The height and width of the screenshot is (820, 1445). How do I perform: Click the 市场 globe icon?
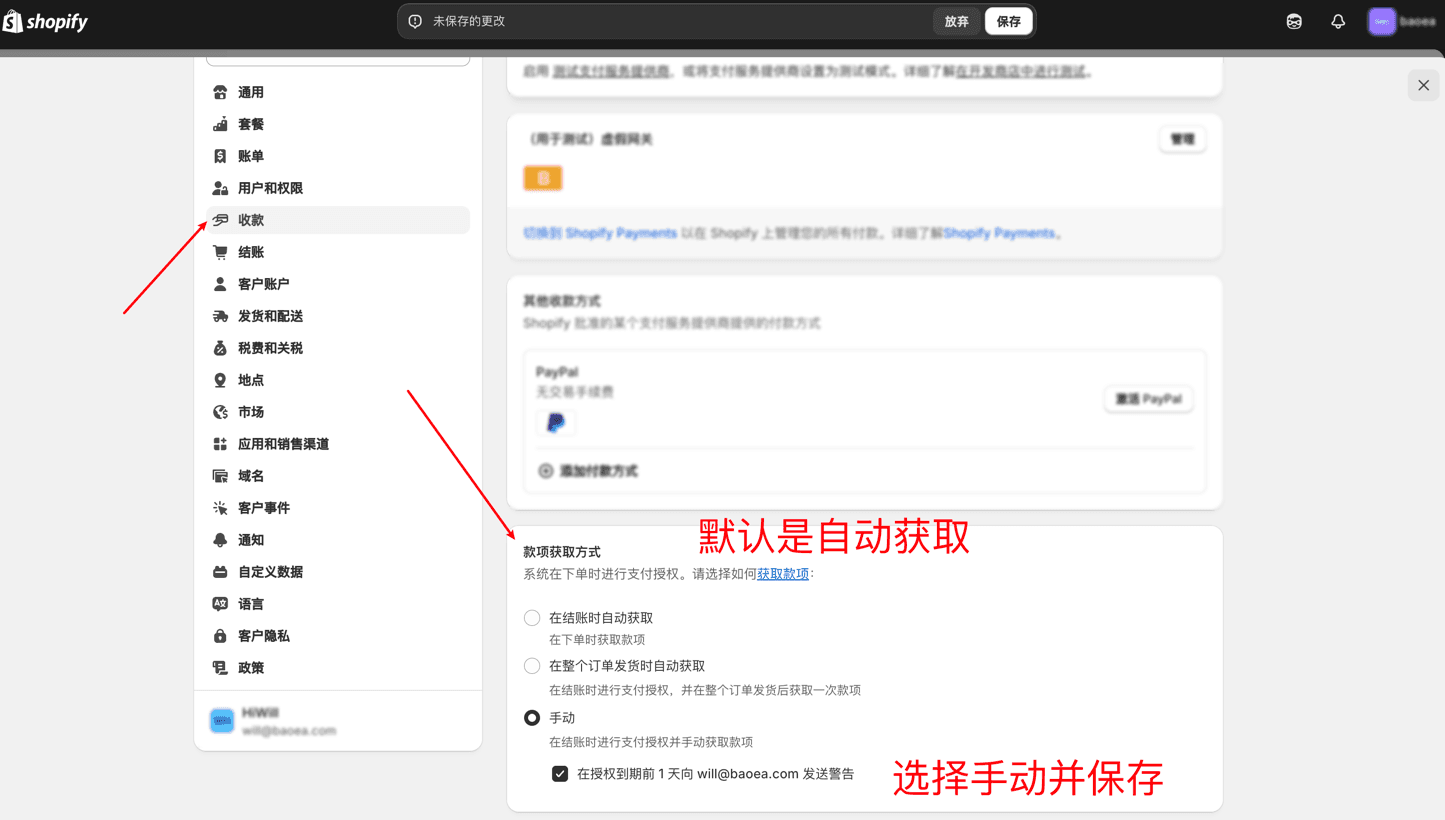220,412
